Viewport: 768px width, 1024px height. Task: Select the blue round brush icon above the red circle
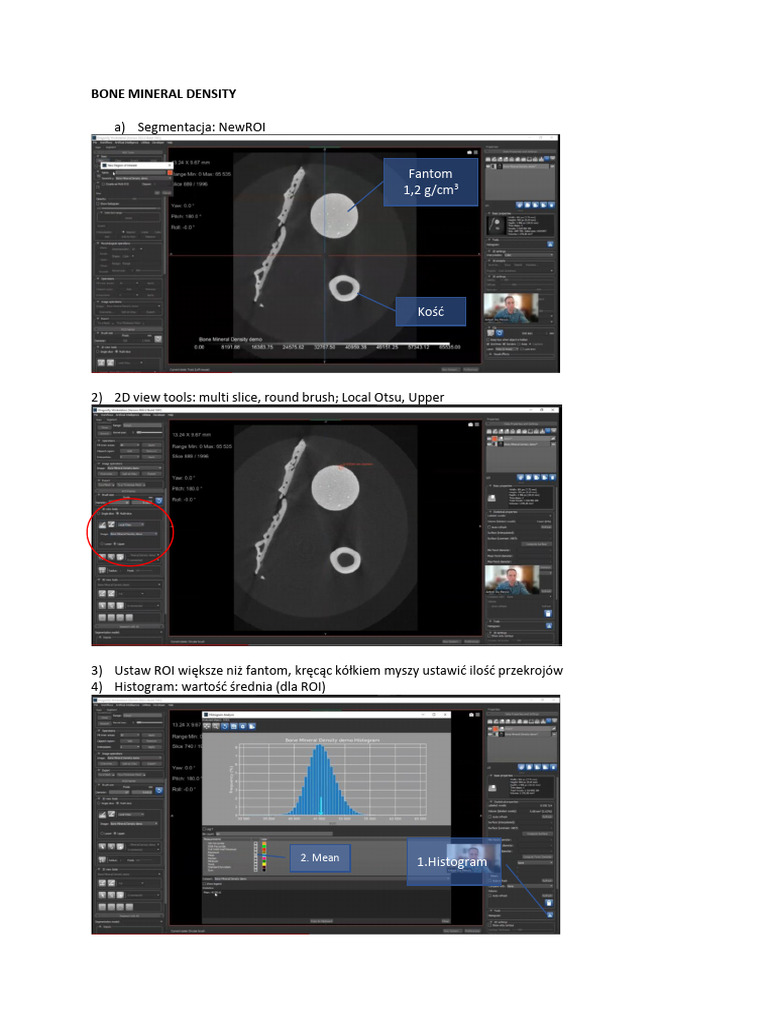159,501
